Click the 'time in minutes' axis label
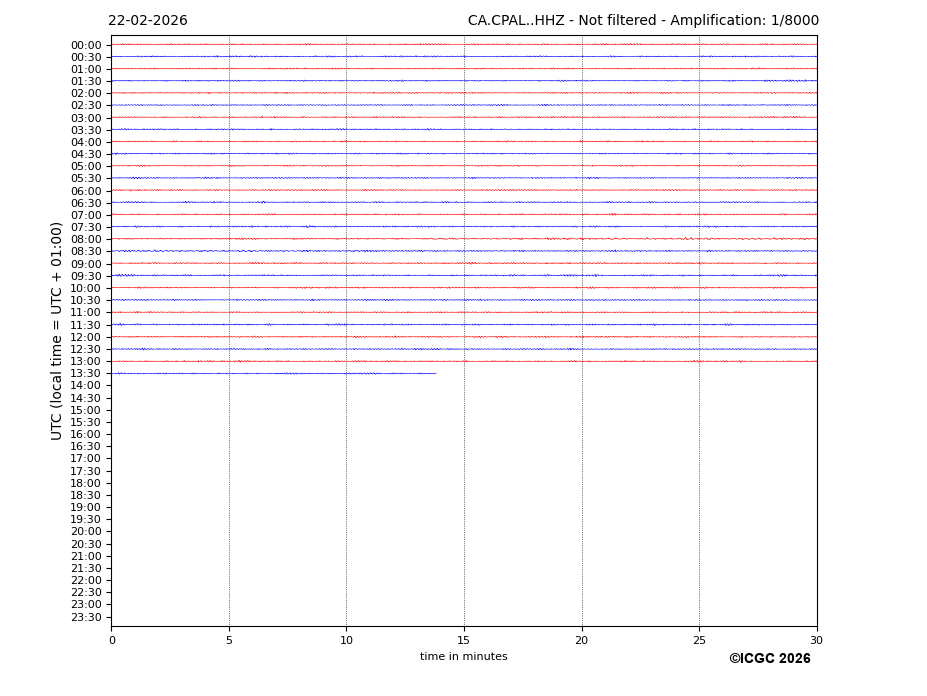927x696 pixels. click(x=463, y=657)
